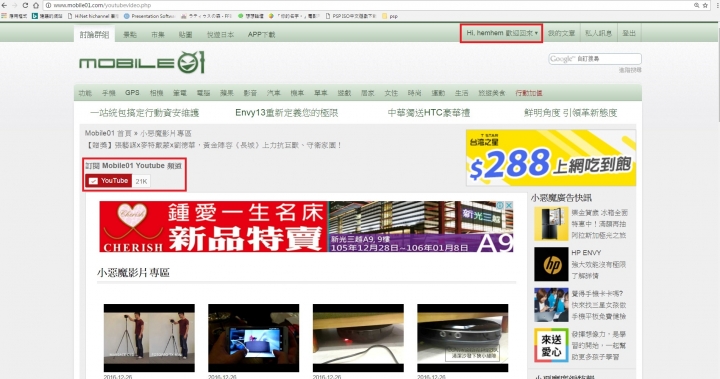Open the 運動 category menu
Viewport: 720px width, 379px height.
click(x=438, y=93)
